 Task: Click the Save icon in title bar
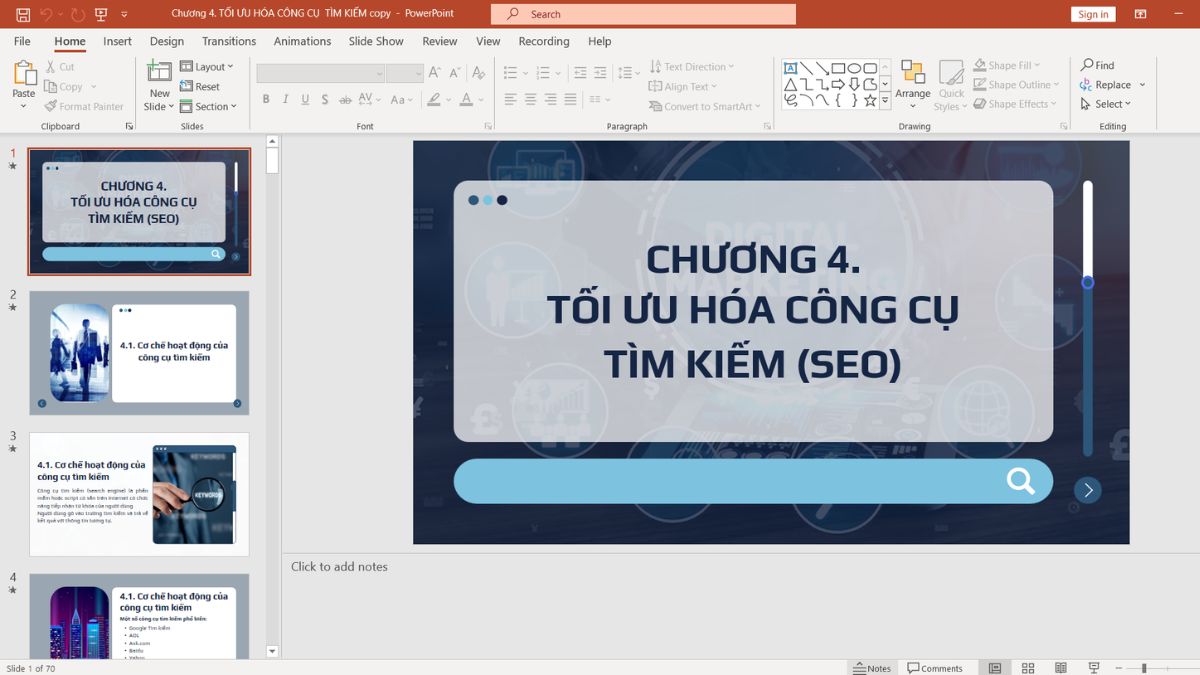coord(23,14)
